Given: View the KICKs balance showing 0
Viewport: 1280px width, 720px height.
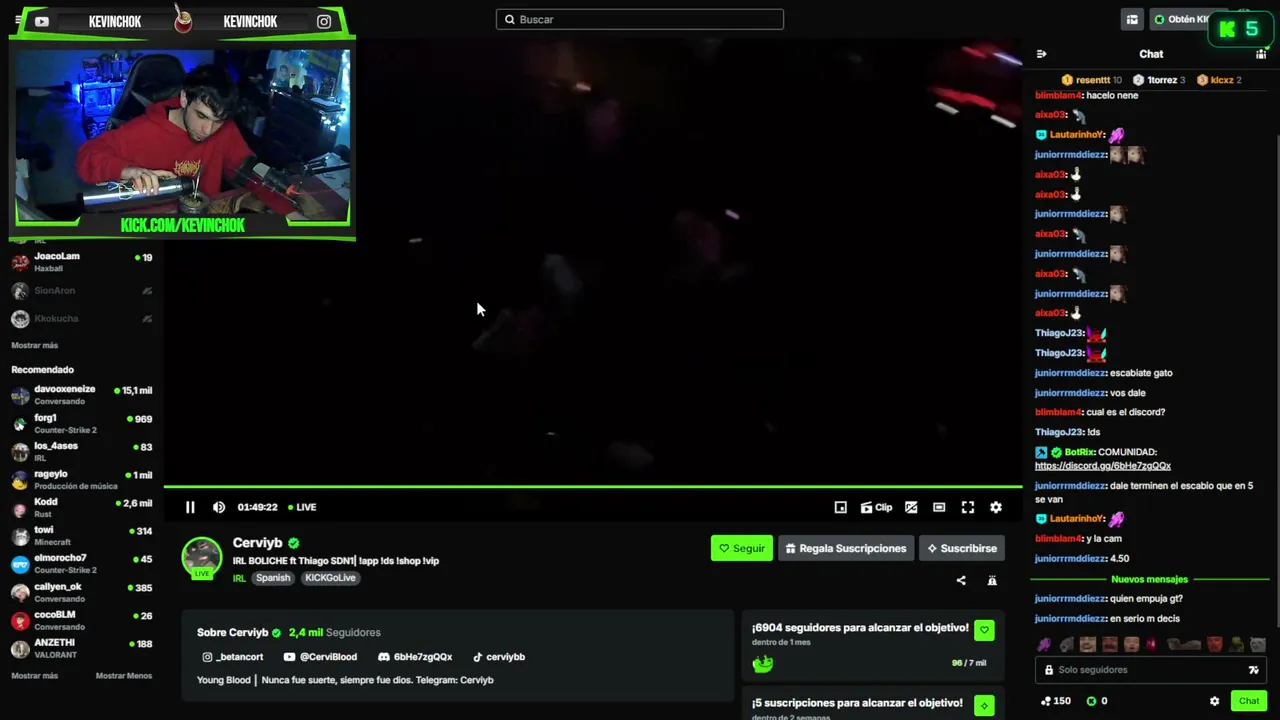Looking at the screenshot, I should pos(1097,701).
